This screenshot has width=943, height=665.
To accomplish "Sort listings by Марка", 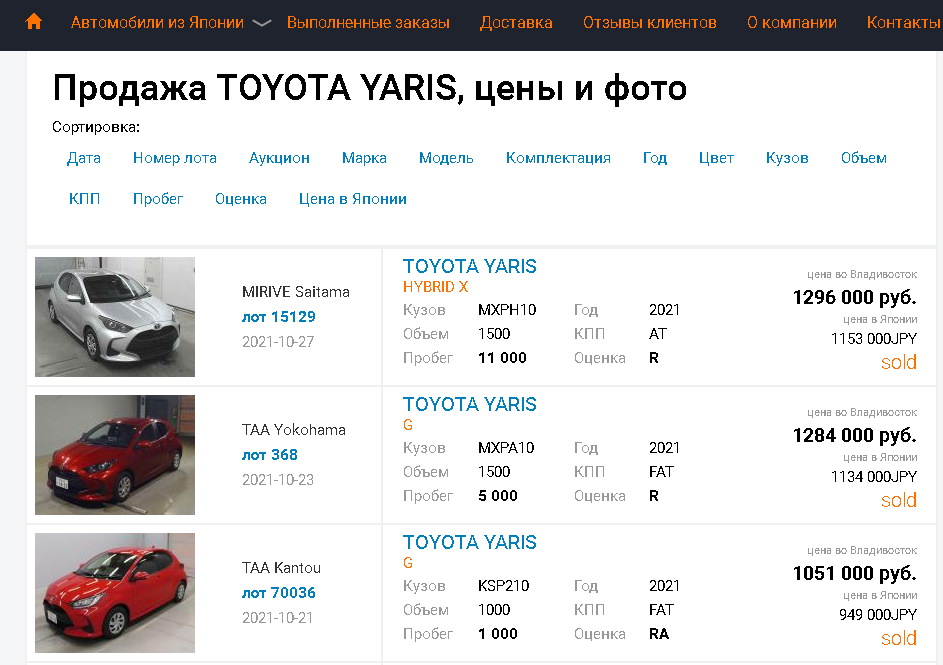I will (x=364, y=158).
